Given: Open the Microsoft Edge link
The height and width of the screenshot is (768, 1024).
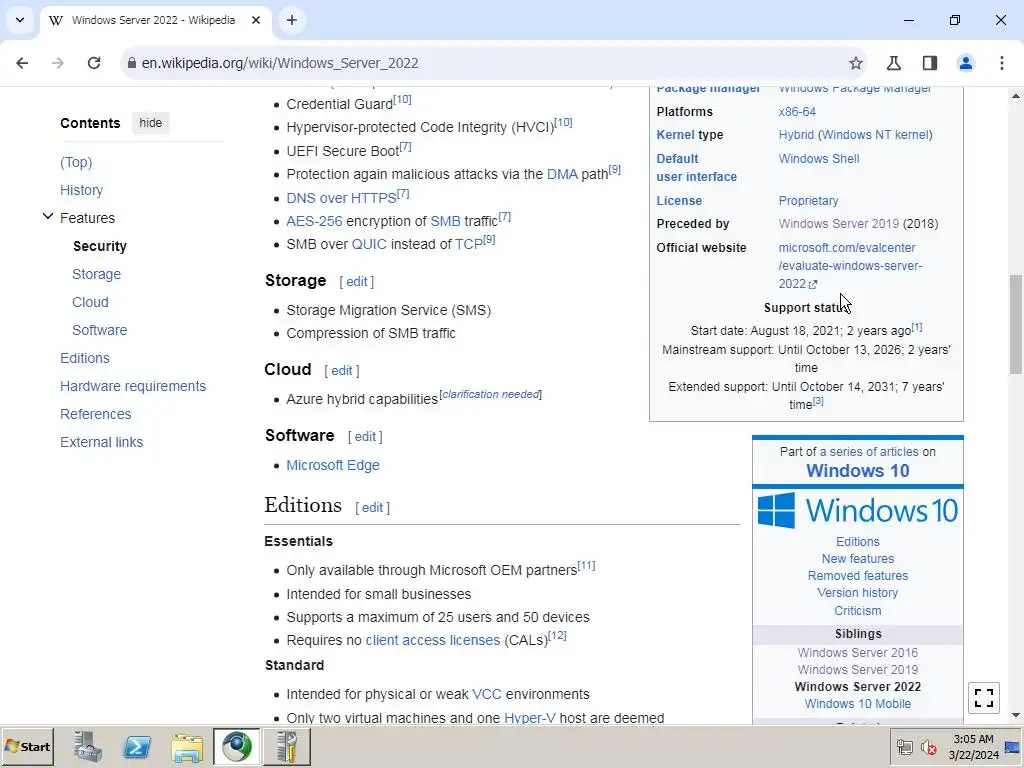Looking at the screenshot, I should tap(333, 465).
